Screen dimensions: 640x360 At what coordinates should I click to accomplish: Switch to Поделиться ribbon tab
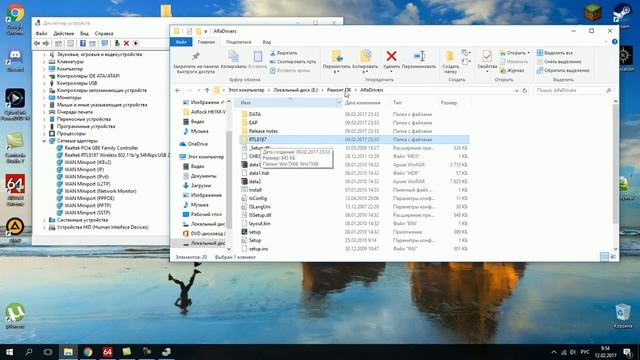point(239,42)
